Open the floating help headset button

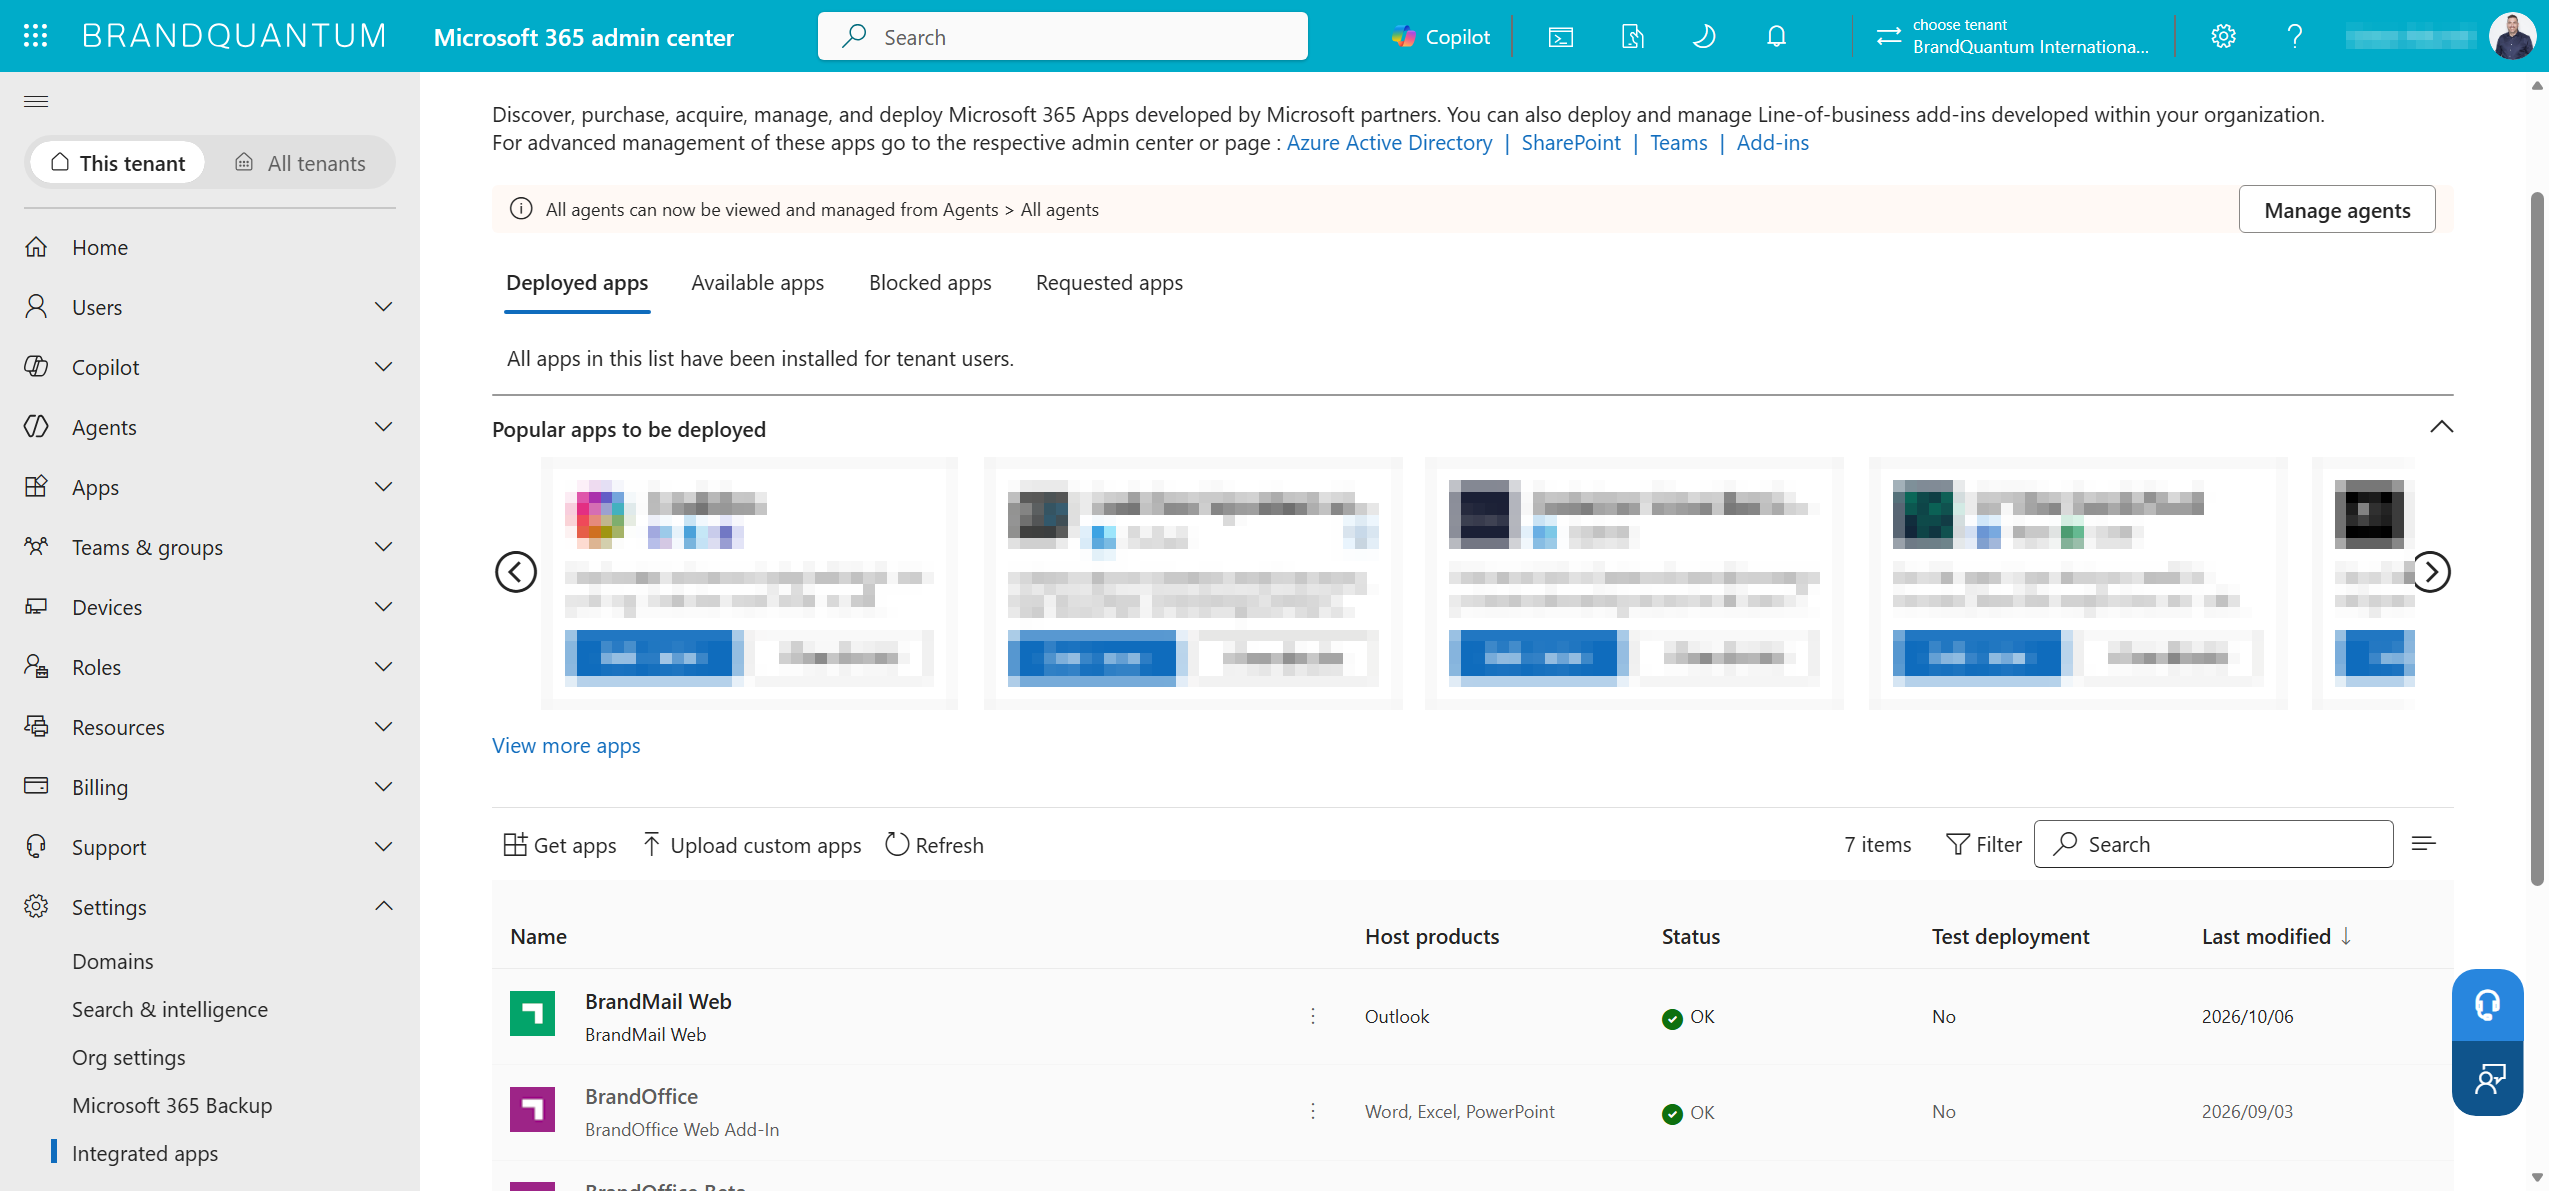pos(2487,1005)
